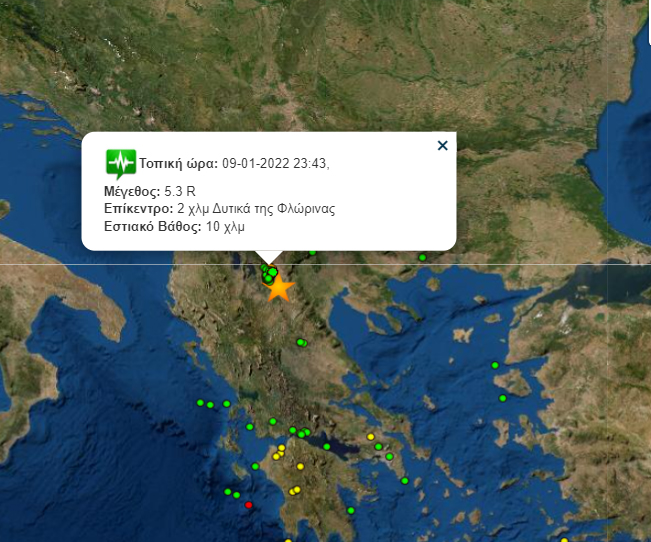Click the green seismograph icon in popup
This screenshot has height=542, width=651.
120,162
